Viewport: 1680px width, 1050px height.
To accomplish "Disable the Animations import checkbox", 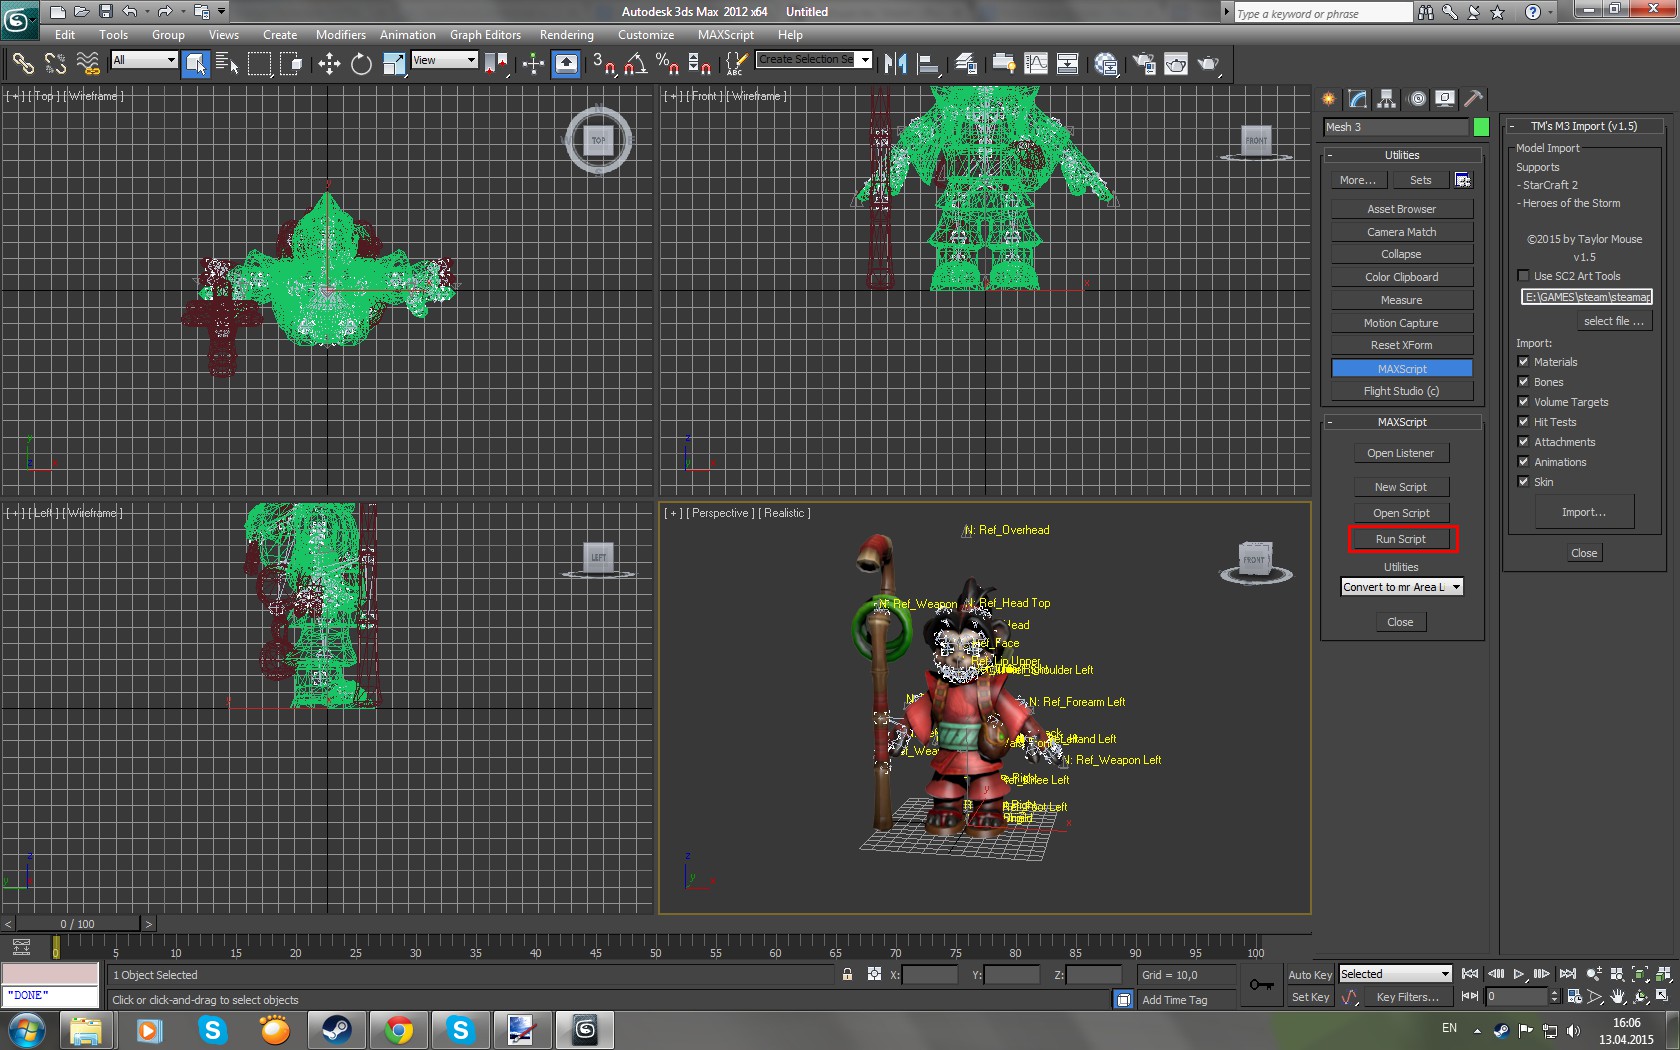I will pyautogui.click(x=1523, y=462).
